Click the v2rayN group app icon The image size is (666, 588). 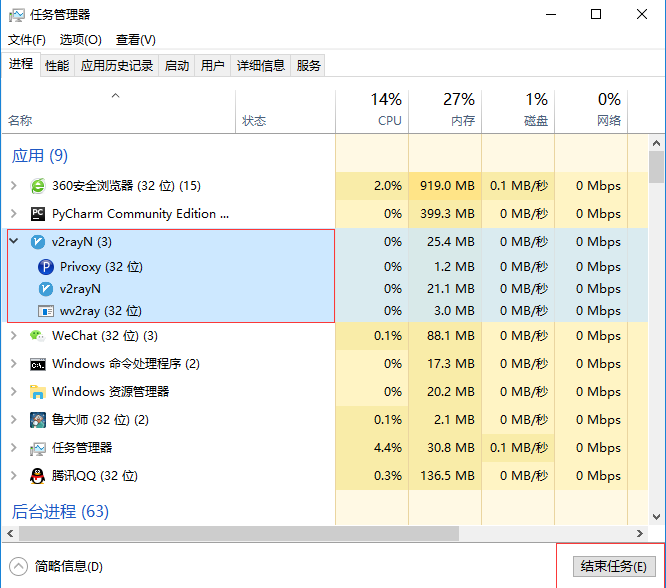[x=38, y=242]
